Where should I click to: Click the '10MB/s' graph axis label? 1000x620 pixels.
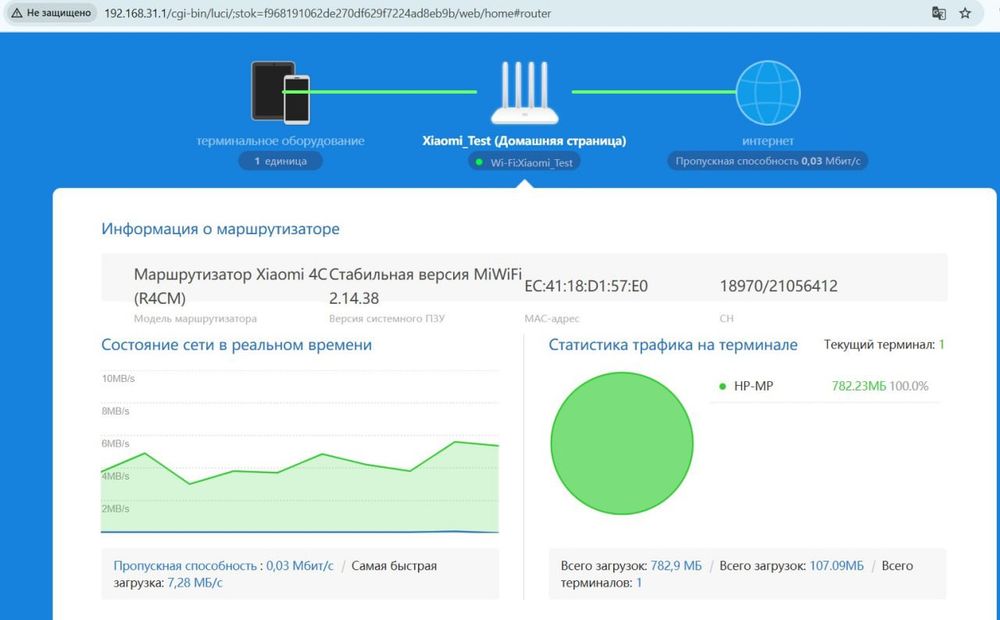point(118,379)
